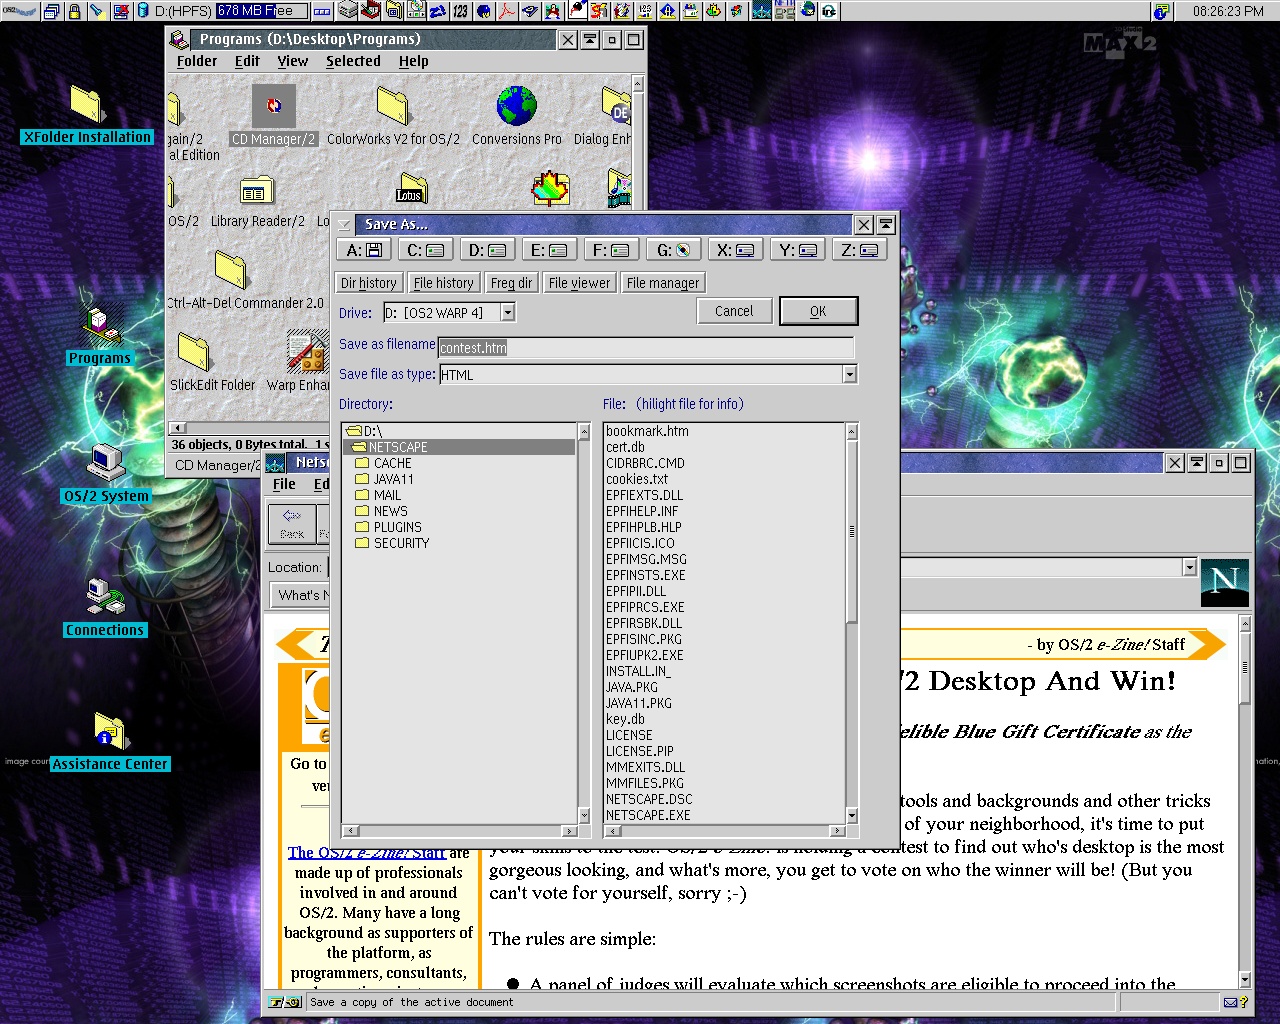Select cookies.txt in the File list
1280x1024 pixels.
click(x=637, y=479)
